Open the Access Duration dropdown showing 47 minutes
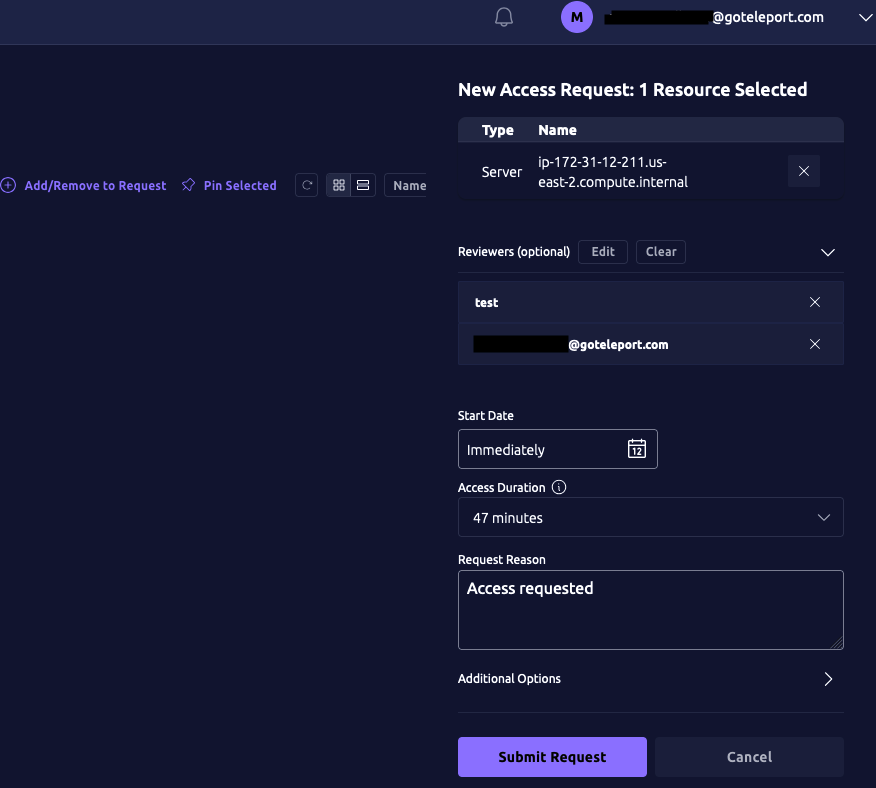This screenshot has width=876, height=788. coord(650,517)
